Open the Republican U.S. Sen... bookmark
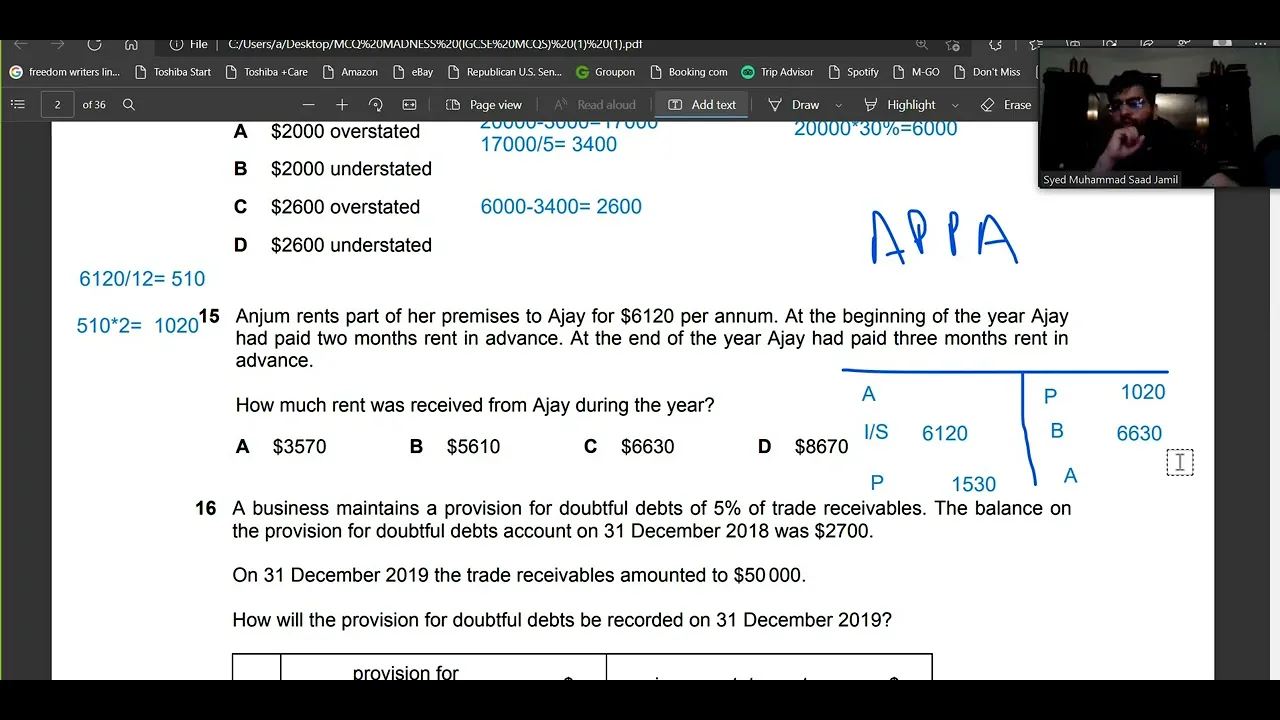The image size is (1280, 720). pyautogui.click(x=505, y=72)
